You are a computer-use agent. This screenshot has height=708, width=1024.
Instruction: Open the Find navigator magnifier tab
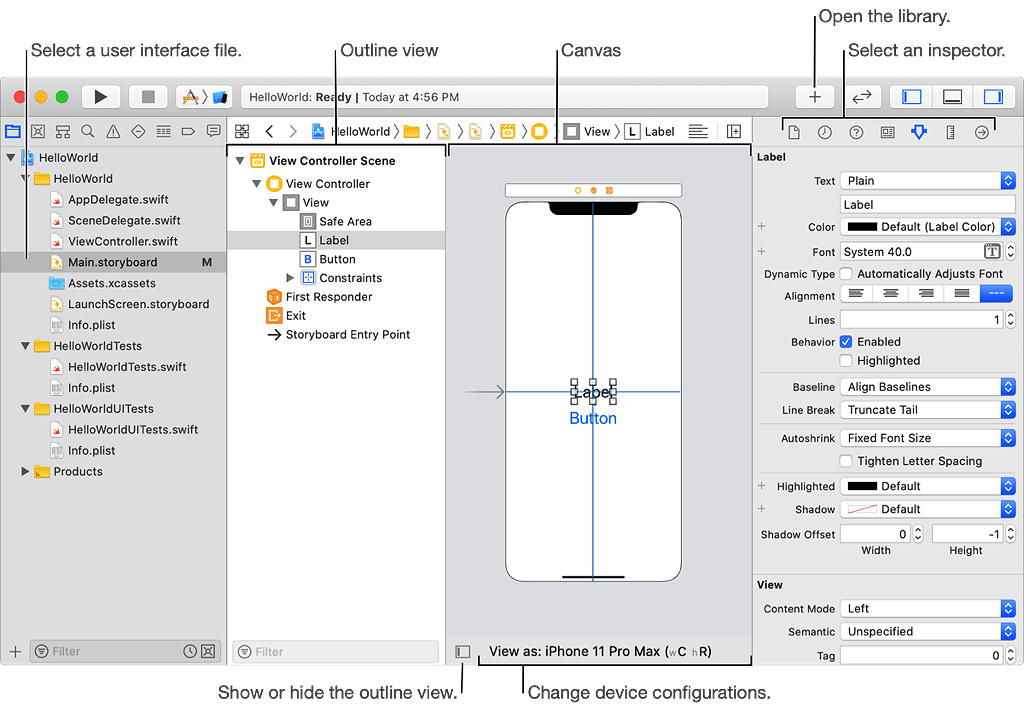[88, 131]
